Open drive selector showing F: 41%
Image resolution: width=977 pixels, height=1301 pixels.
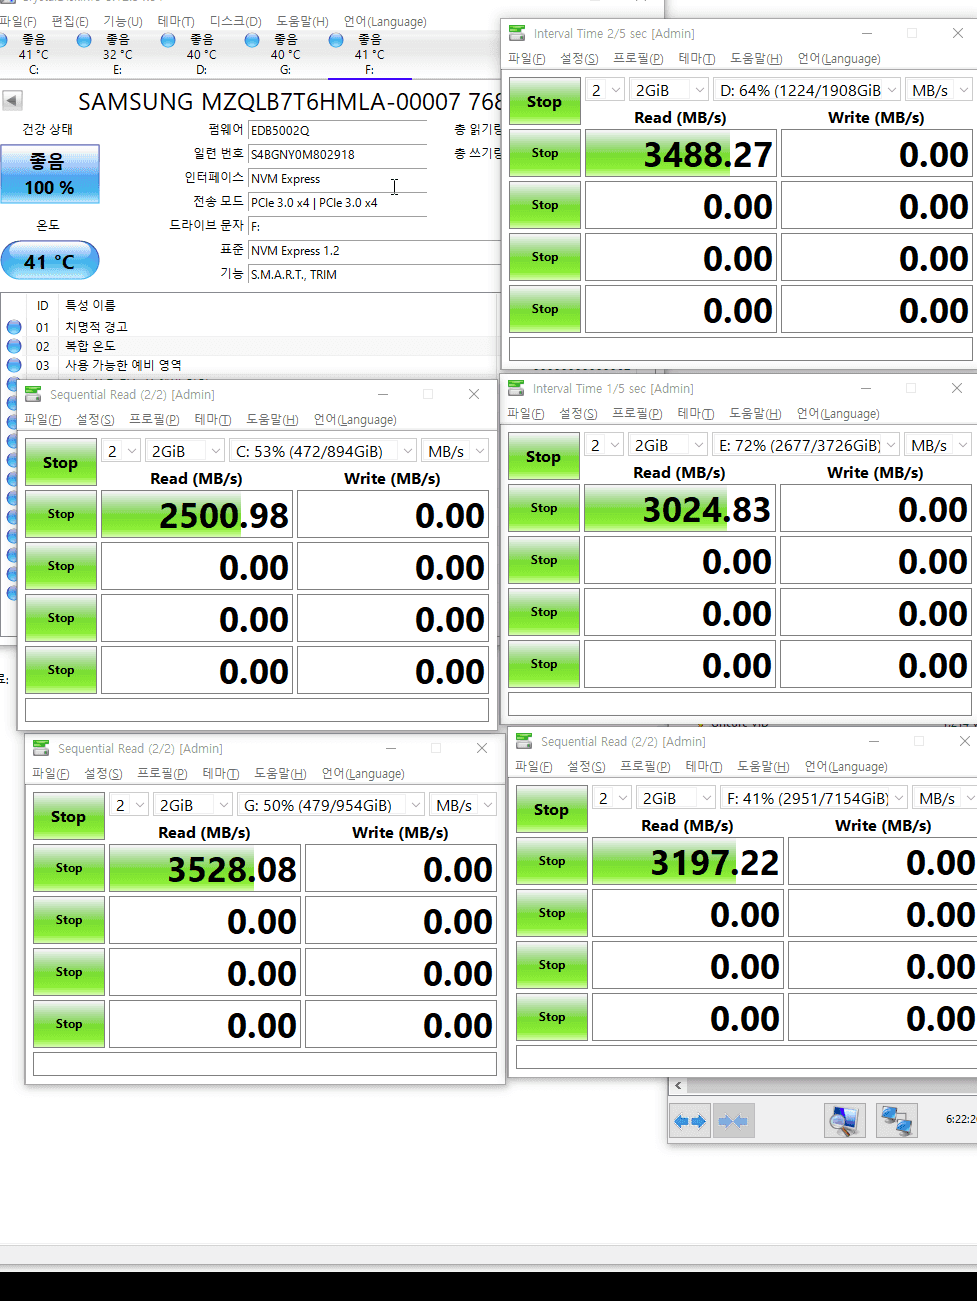[x=815, y=798]
